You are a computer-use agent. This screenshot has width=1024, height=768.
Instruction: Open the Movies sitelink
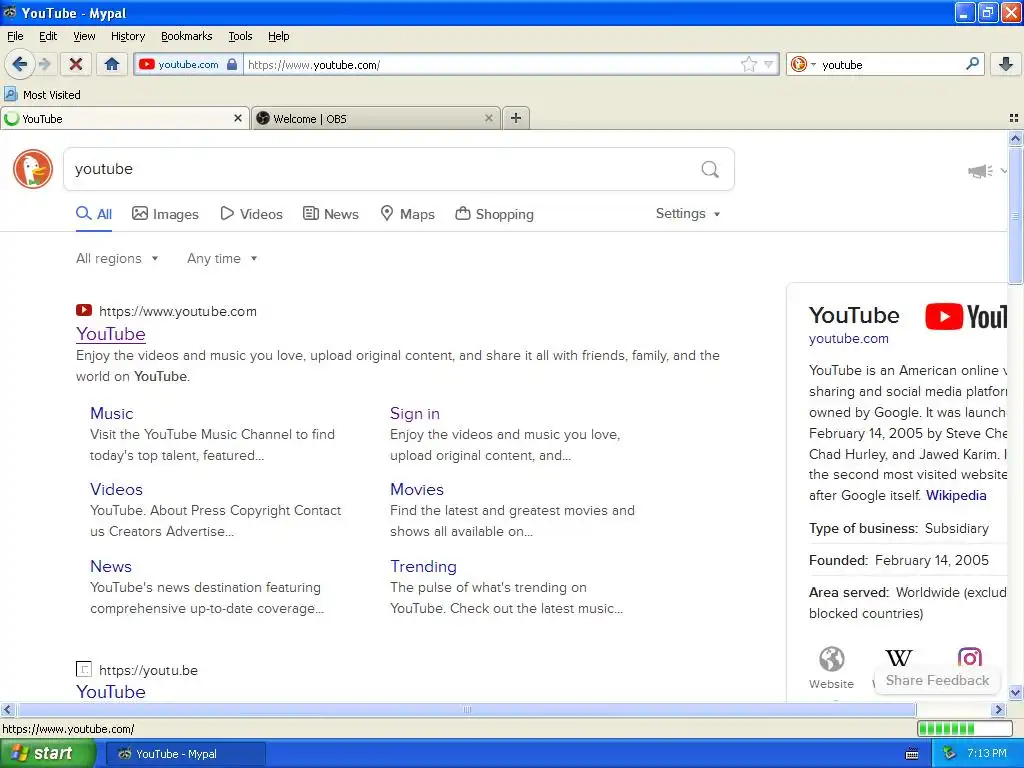(x=417, y=489)
